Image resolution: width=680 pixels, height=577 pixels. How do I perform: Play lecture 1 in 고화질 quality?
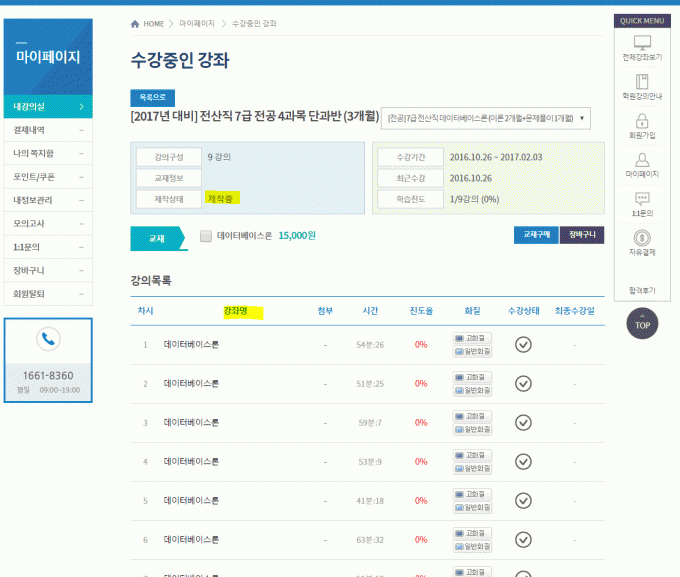[x=472, y=338]
